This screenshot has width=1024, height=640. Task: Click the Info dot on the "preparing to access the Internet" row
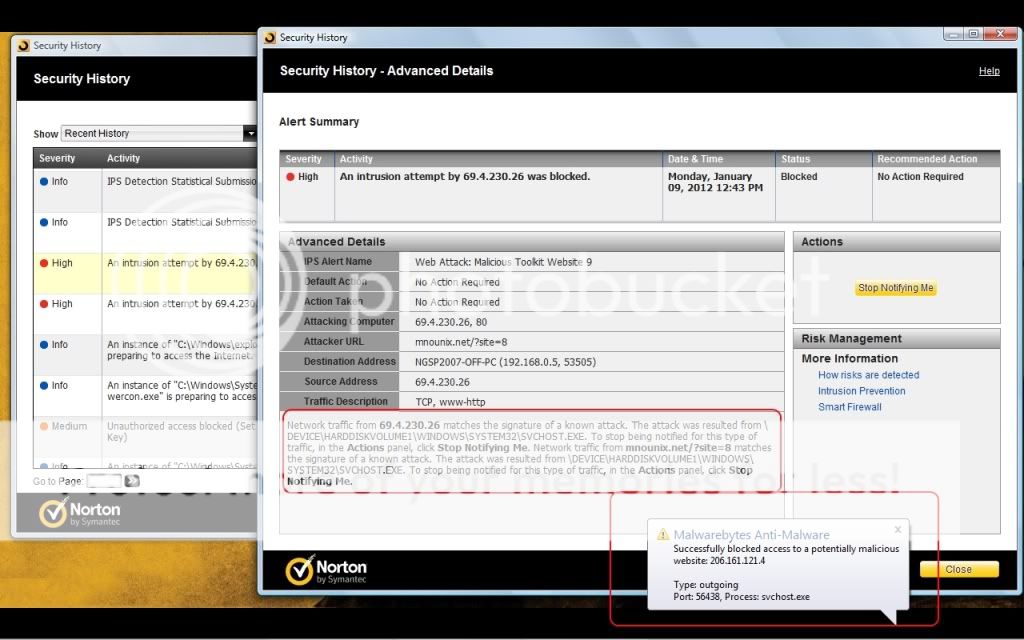tap(44, 345)
